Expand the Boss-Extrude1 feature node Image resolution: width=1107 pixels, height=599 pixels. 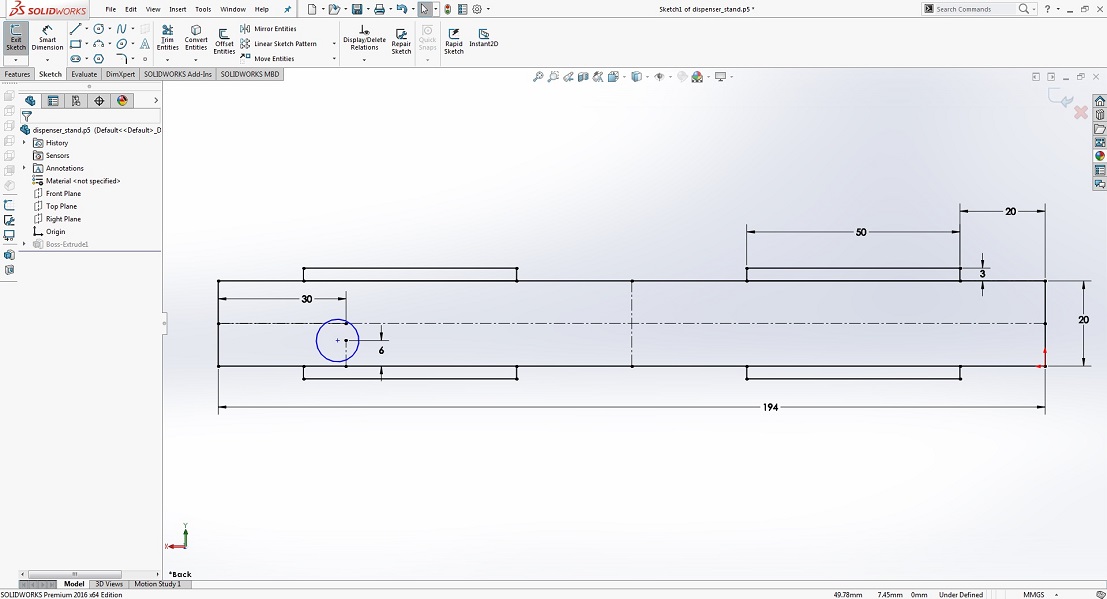tap(24, 244)
